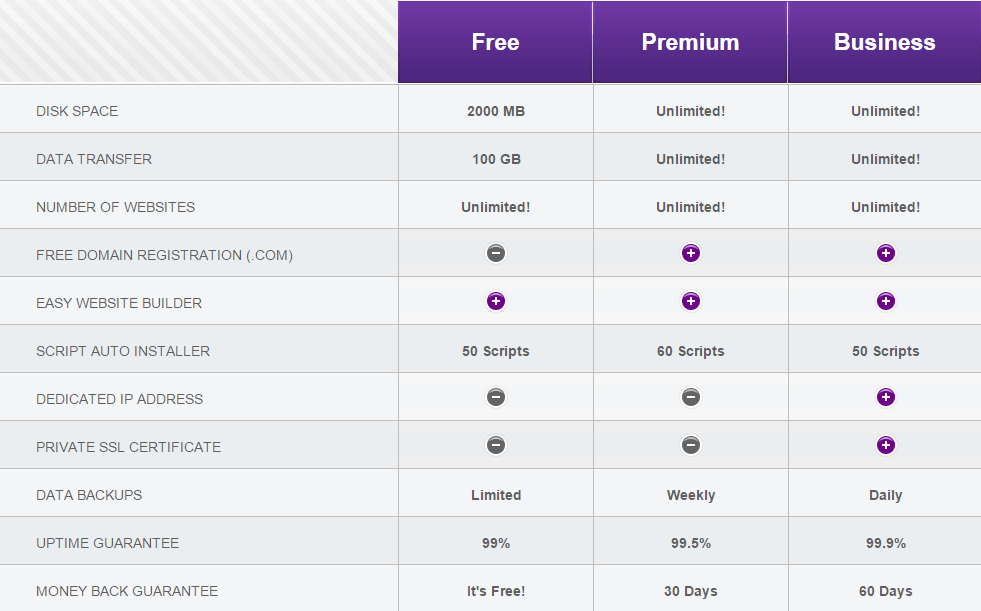Click the minus icon for Free domain registration
The height and width of the screenshot is (611, 981).
click(x=496, y=253)
